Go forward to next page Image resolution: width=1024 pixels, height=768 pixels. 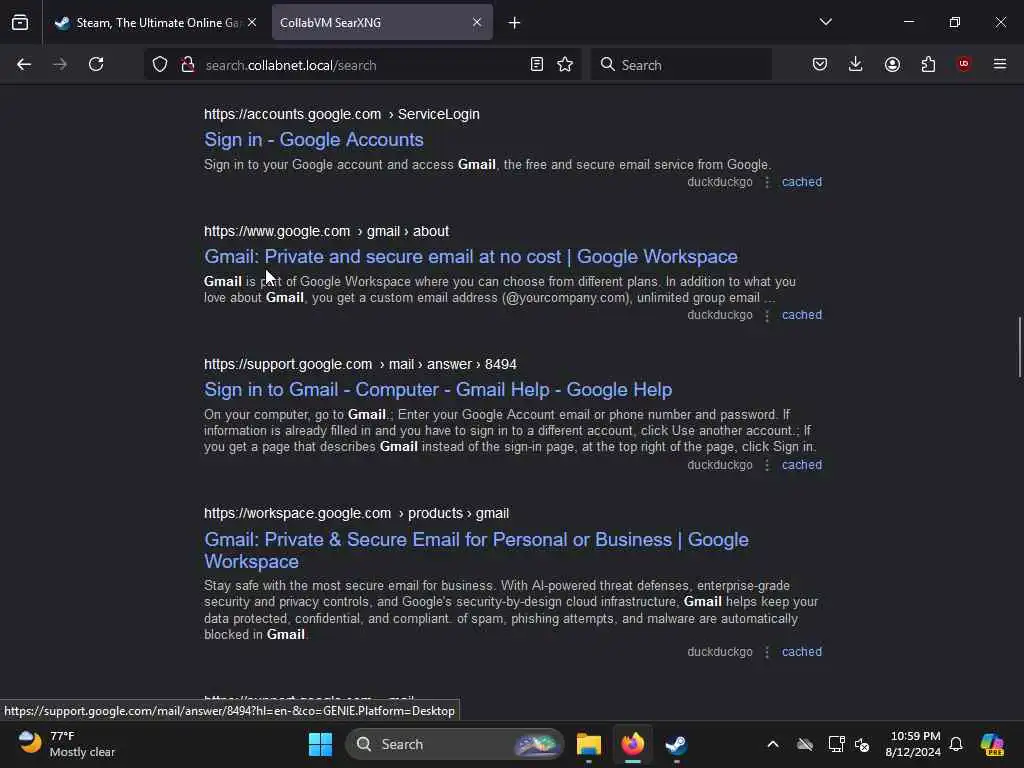[60, 65]
